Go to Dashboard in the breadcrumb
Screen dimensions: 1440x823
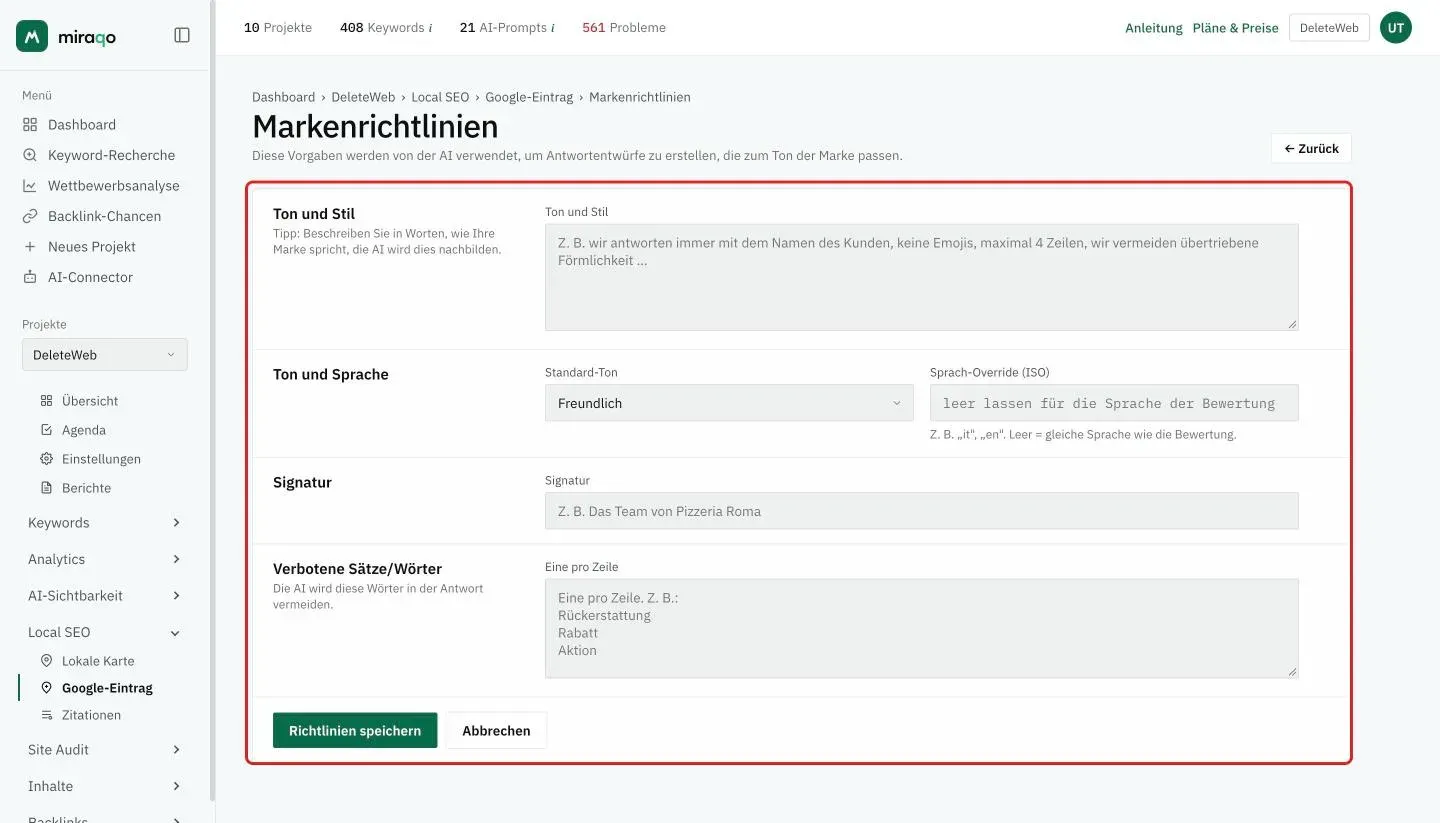(283, 97)
